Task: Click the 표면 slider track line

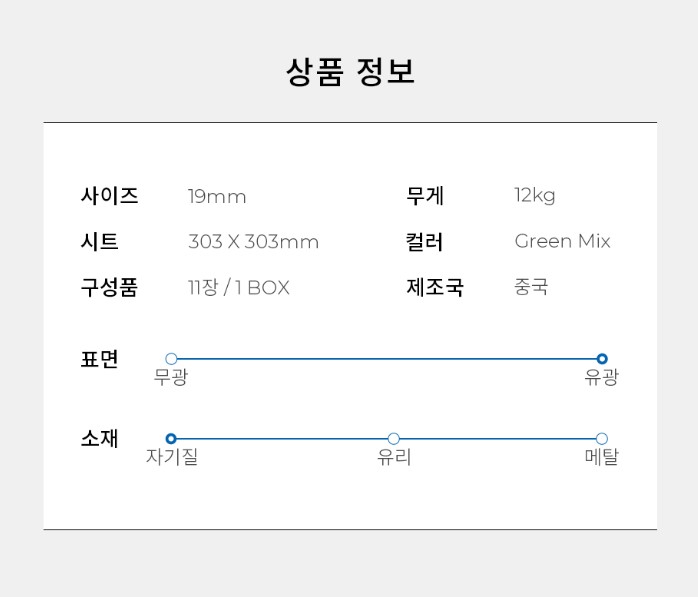Action: click(x=386, y=359)
